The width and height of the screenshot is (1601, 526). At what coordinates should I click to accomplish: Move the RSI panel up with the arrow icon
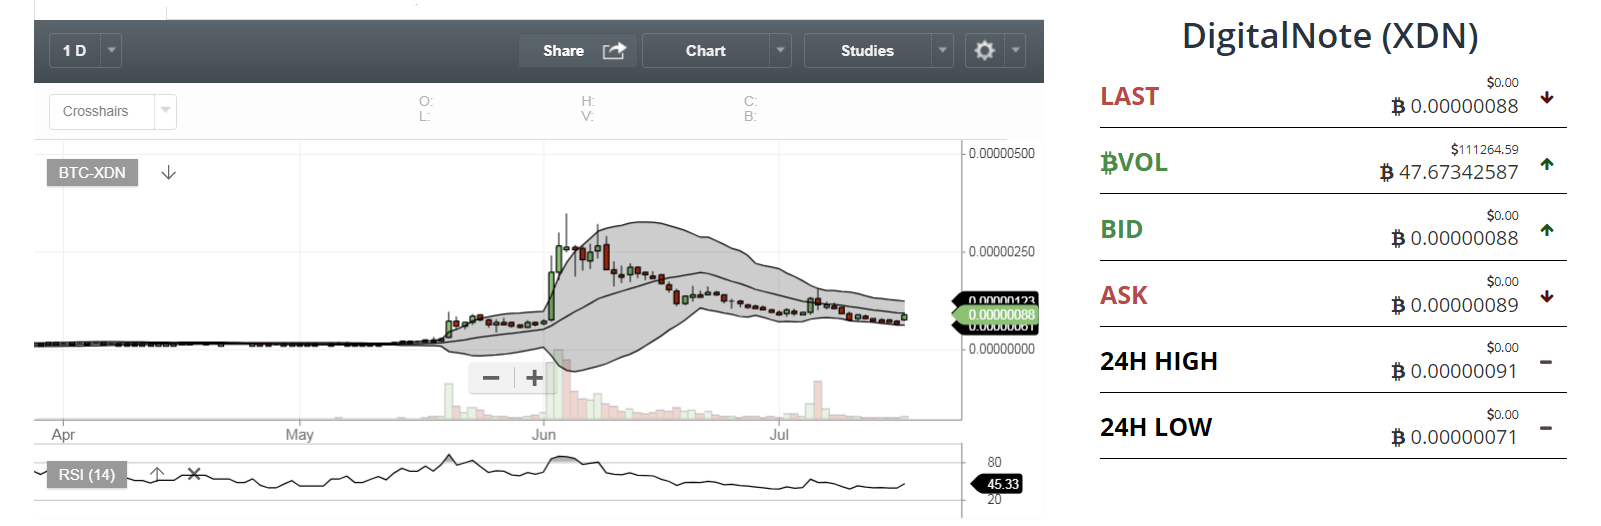click(157, 474)
